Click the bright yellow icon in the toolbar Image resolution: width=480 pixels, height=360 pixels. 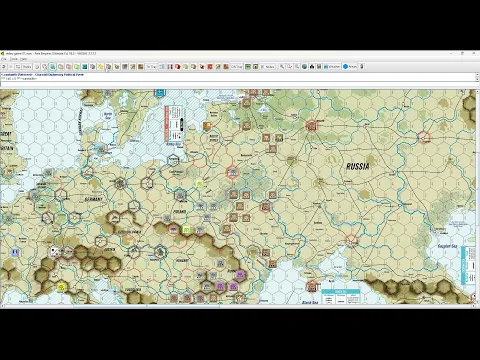[100, 67]
